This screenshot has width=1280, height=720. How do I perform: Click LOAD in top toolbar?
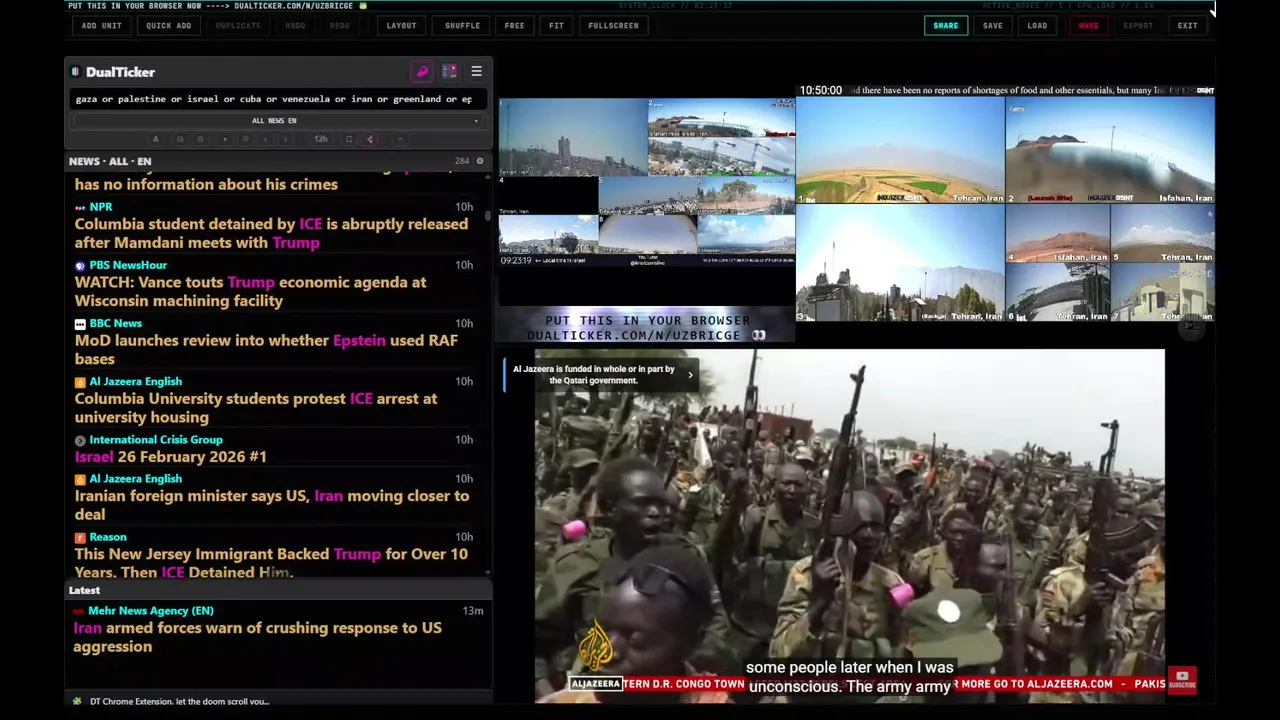click(1037, 25)
